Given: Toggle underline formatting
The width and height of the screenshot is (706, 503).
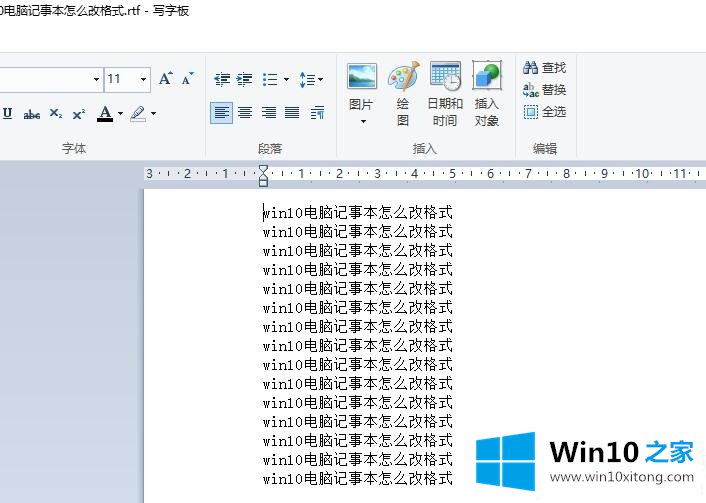Looking at the screenshot, I should click(8, 113).
